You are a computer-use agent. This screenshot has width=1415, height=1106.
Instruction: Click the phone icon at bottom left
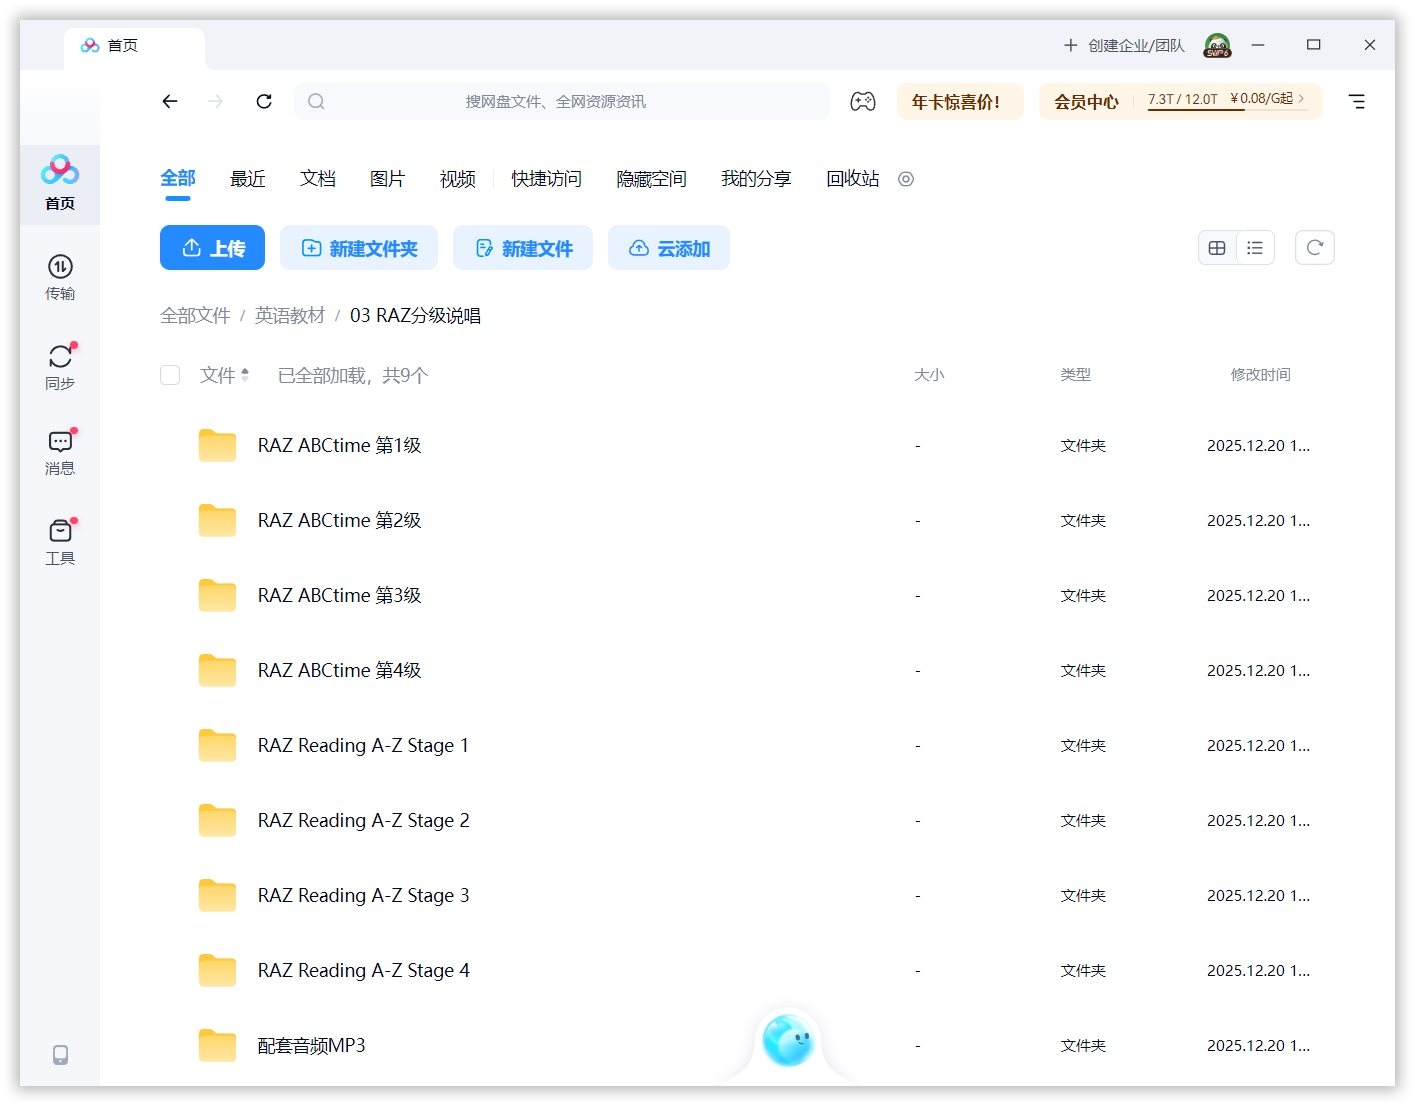(60, 1055)
